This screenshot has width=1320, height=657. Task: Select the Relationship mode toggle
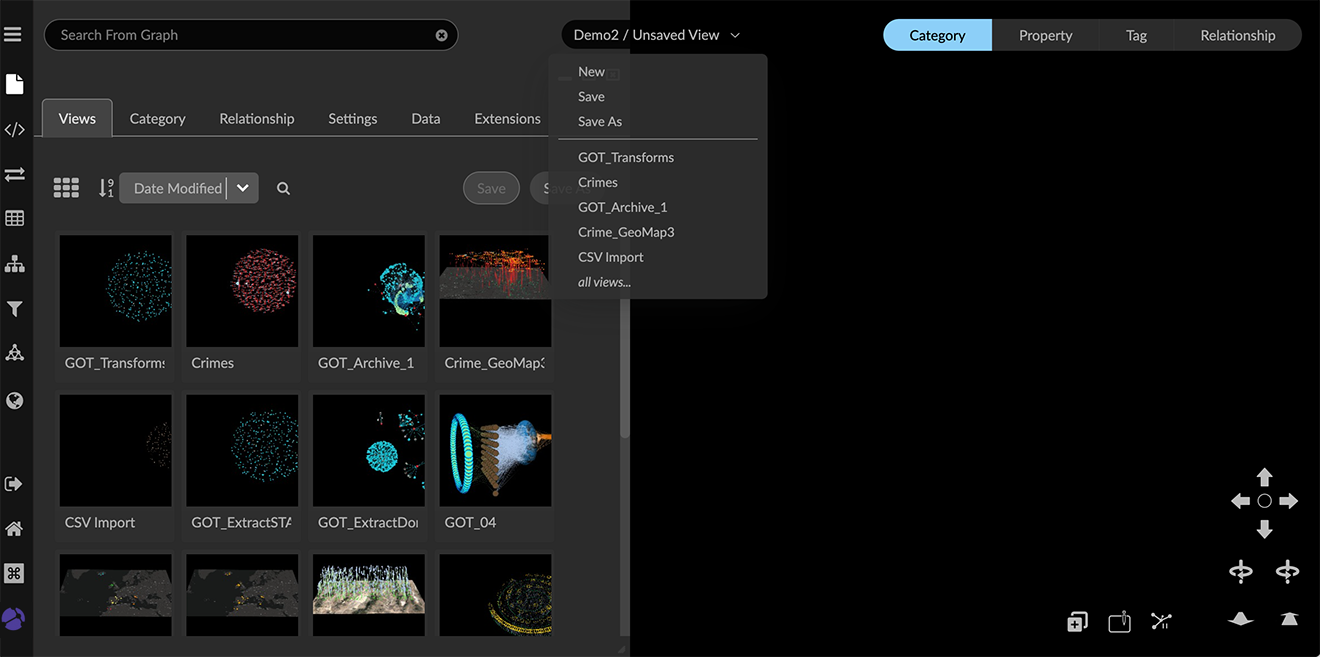point(1237,35)
